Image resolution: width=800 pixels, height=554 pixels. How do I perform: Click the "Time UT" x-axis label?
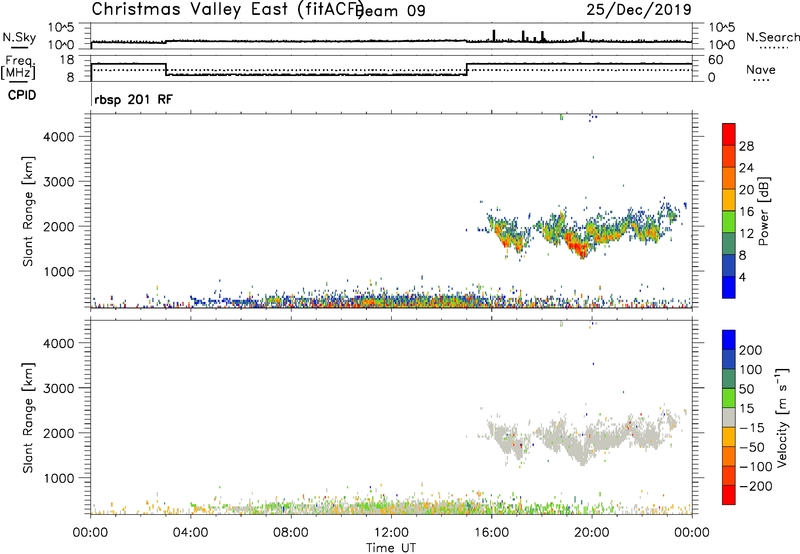[x=391, y=548]
